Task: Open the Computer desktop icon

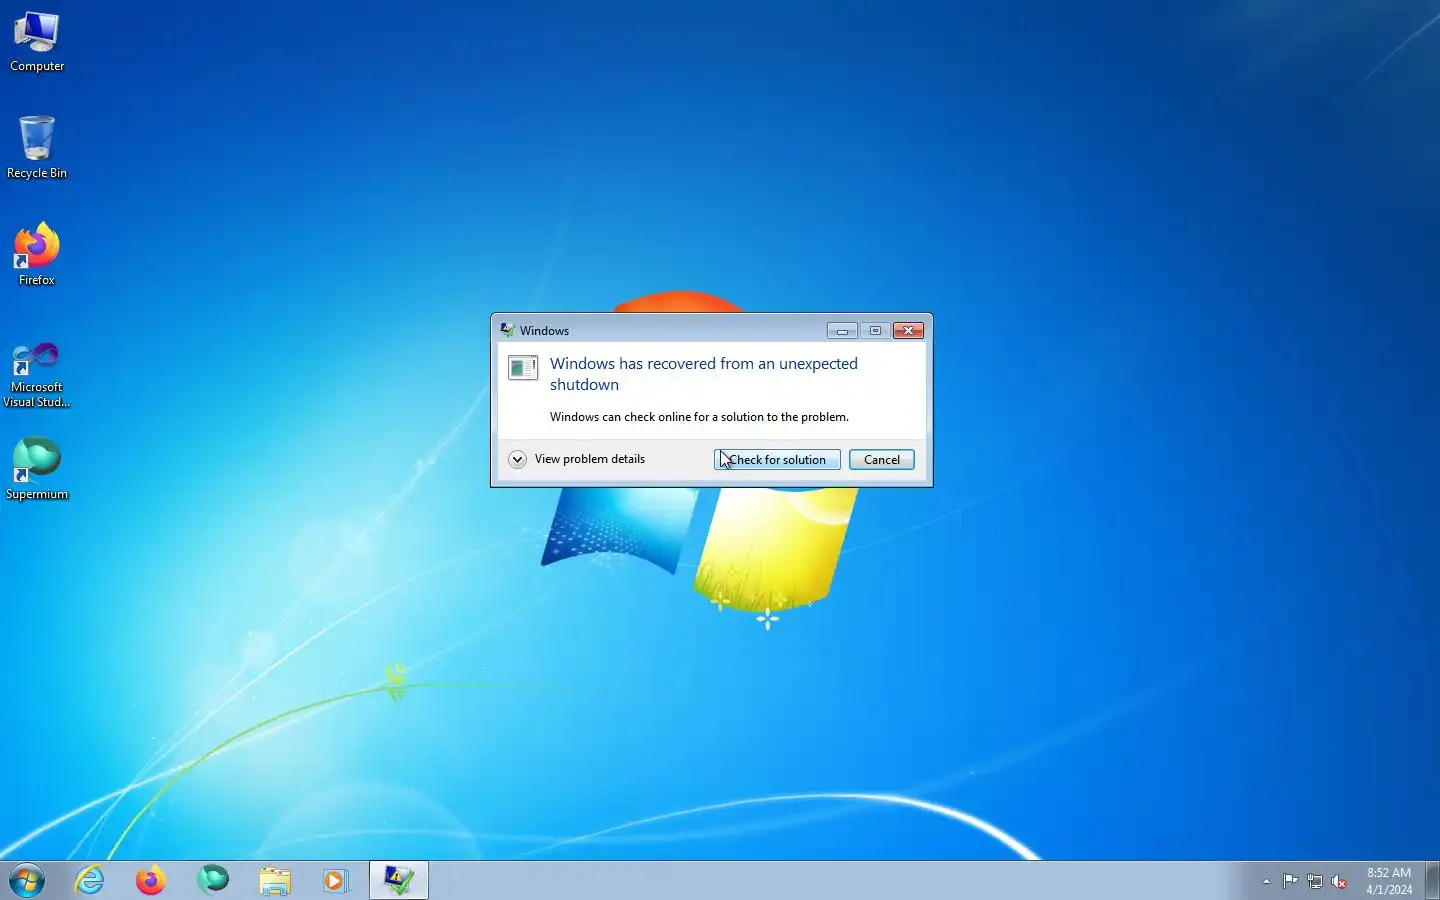Action: coord(37,41)
